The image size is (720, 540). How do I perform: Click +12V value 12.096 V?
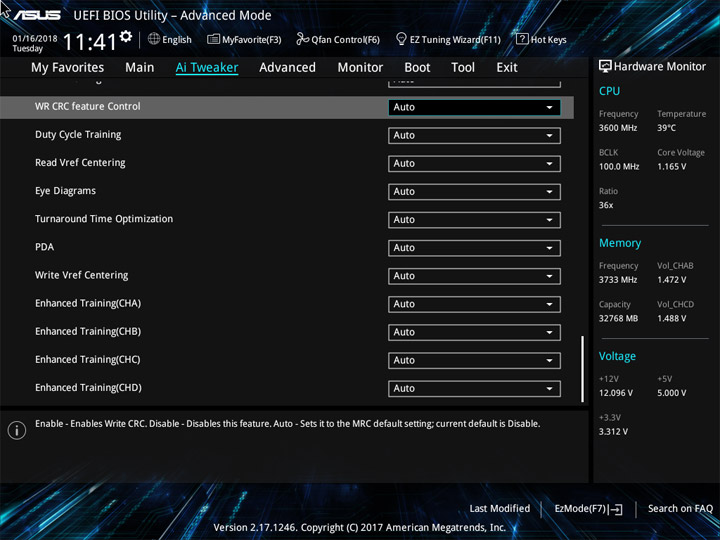pos(616,393)
